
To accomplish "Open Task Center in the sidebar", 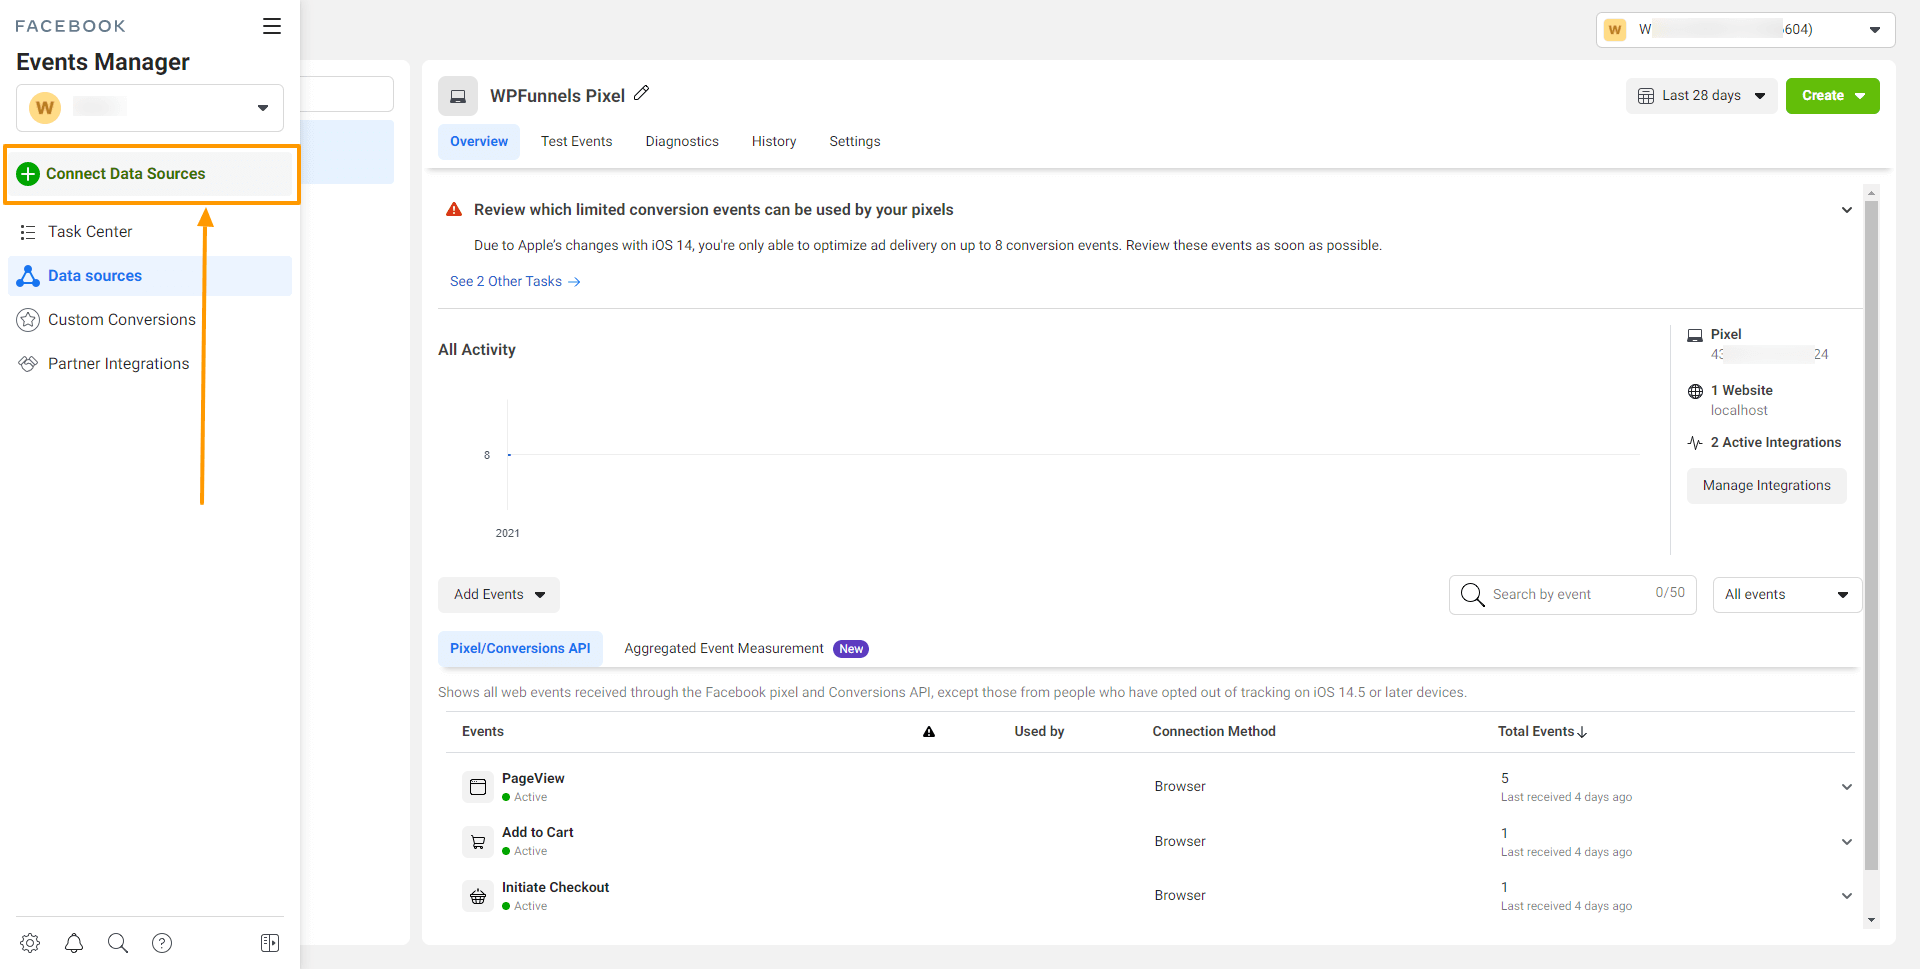I will (90, 232).
